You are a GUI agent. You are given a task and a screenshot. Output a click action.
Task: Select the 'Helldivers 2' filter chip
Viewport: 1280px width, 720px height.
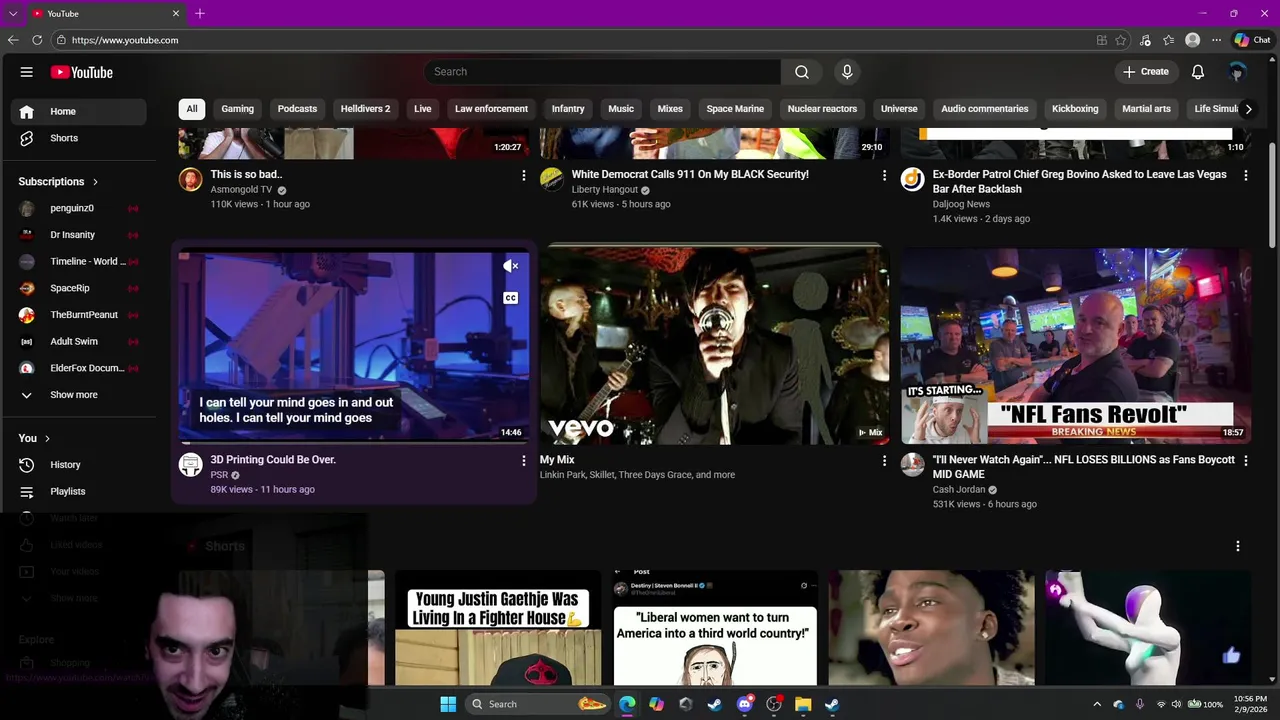[x=365, y=109]
